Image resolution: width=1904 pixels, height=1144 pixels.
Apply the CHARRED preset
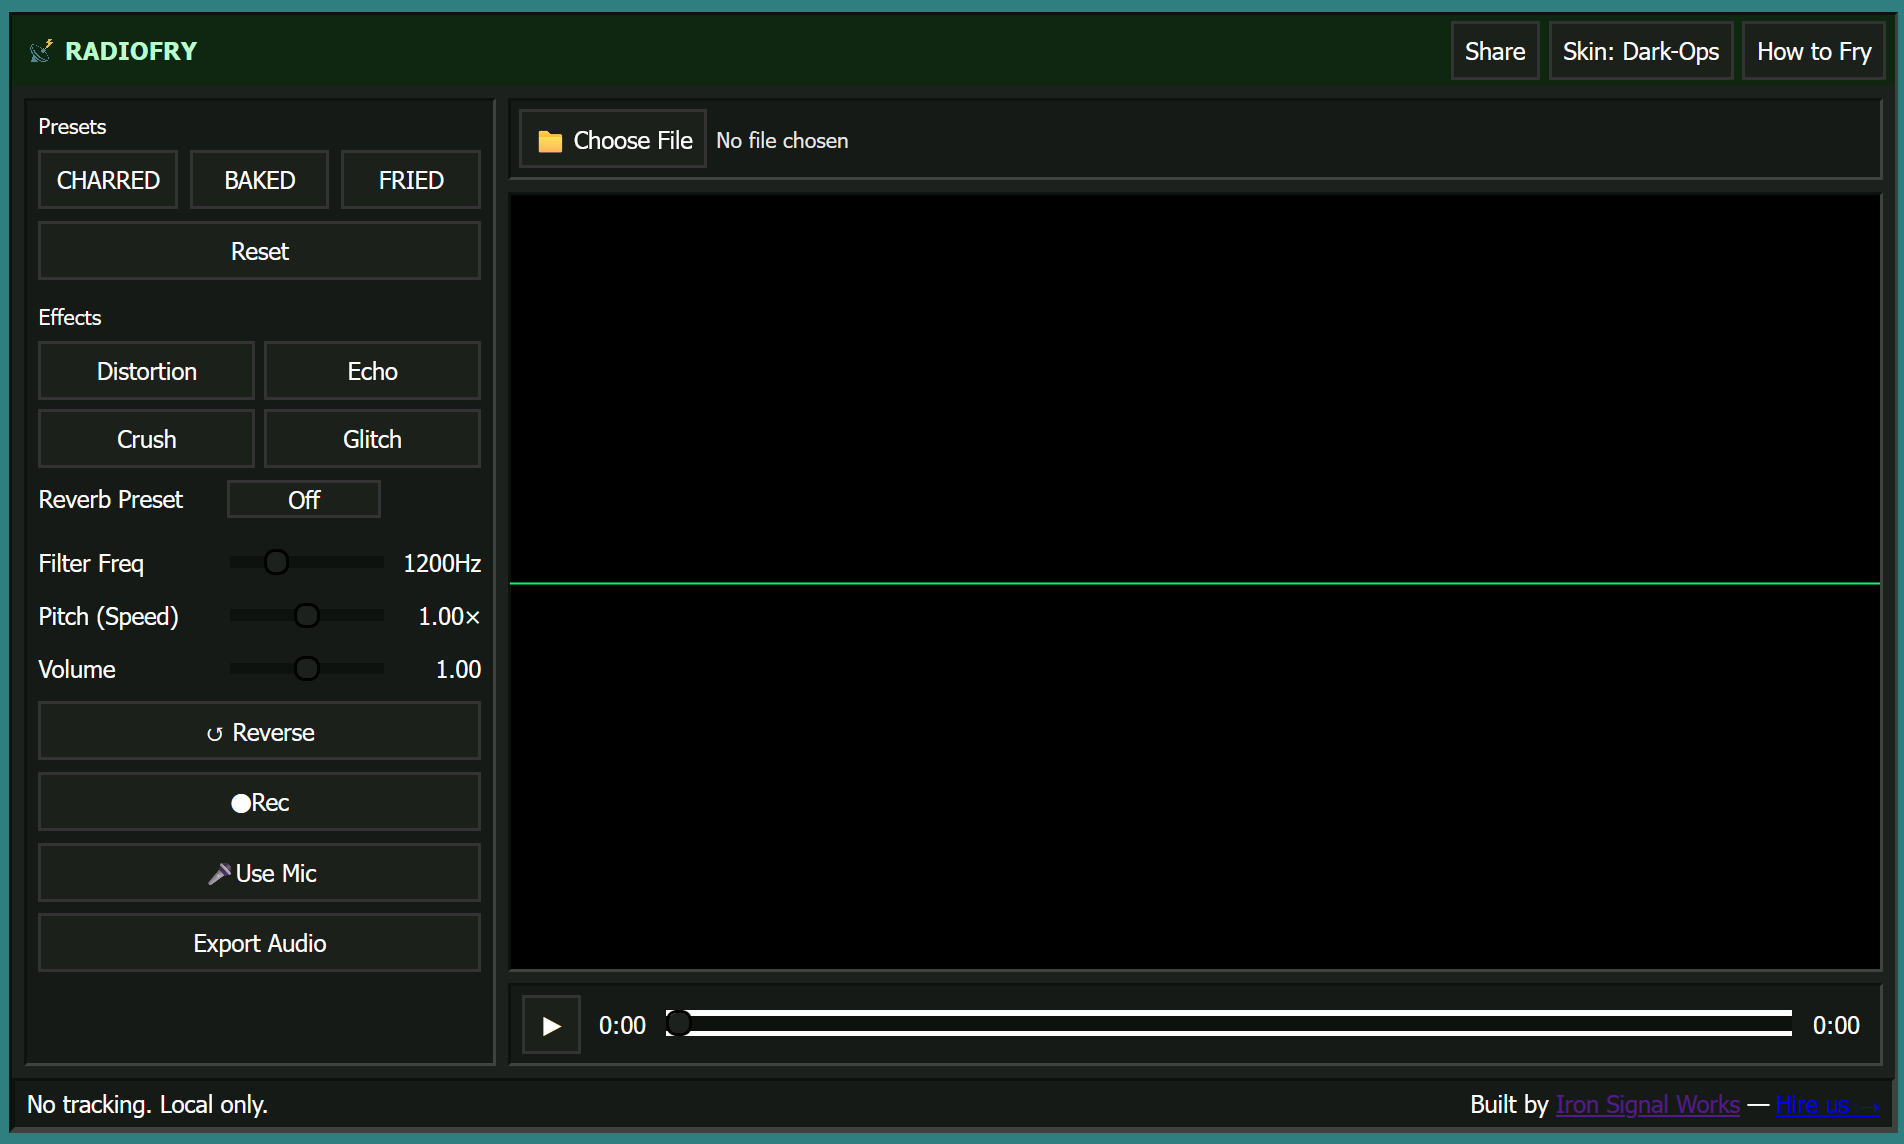click(x=108, y=180)
